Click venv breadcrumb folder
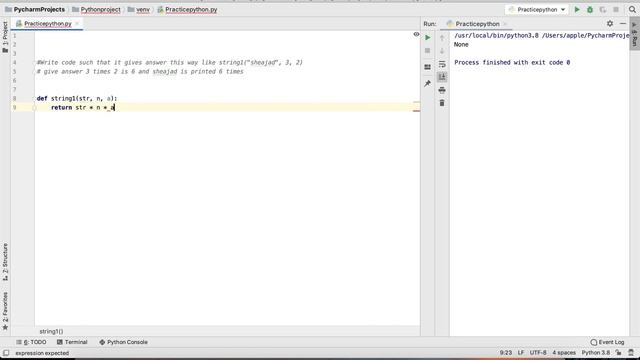 point(139,9)
